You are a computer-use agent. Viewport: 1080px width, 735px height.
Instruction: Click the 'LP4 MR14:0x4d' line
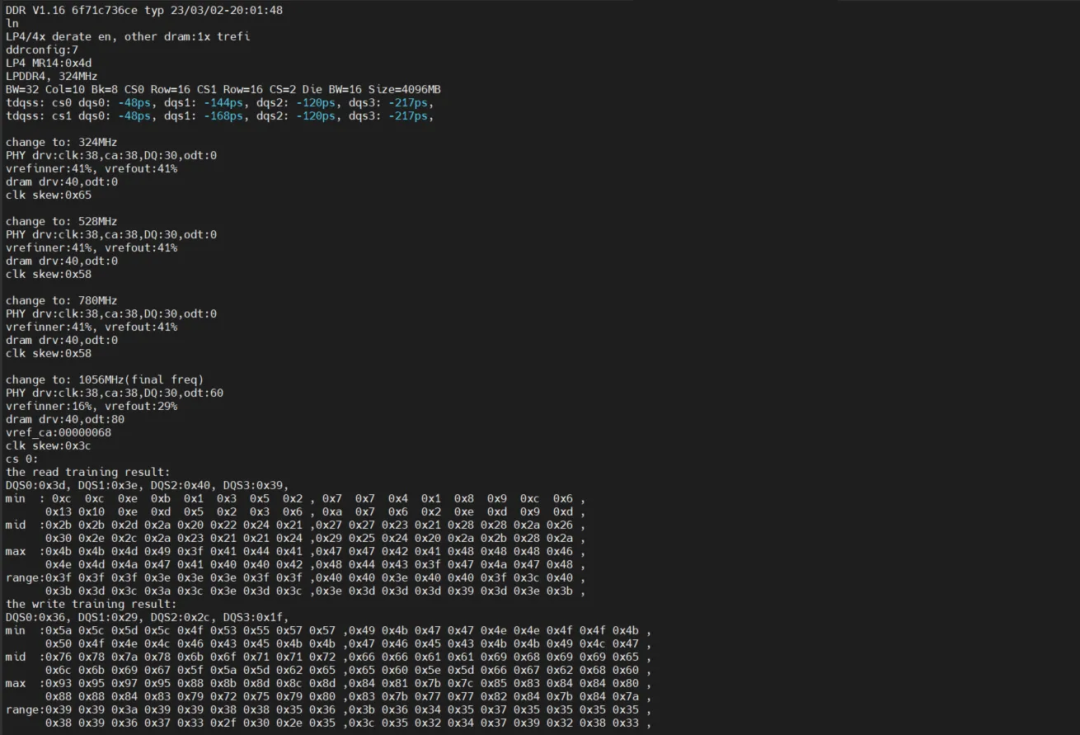[48, 63]
